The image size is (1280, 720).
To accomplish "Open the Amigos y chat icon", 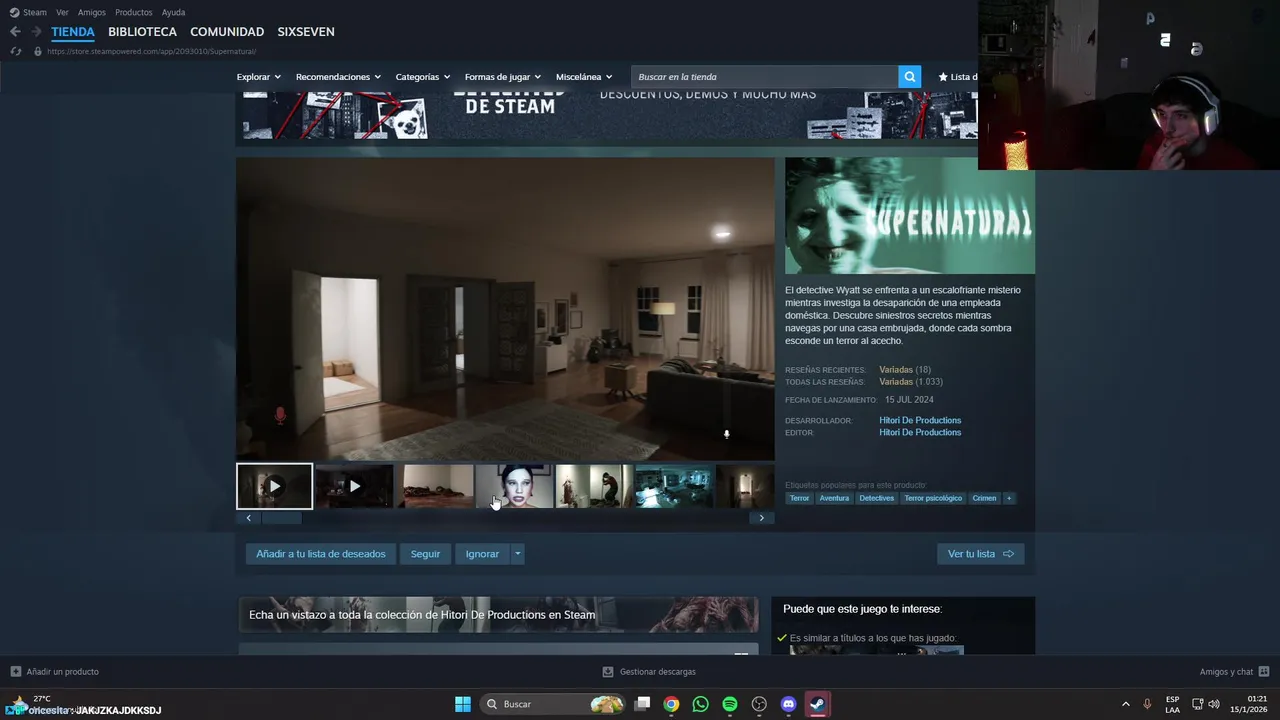I will (1264, 672).
